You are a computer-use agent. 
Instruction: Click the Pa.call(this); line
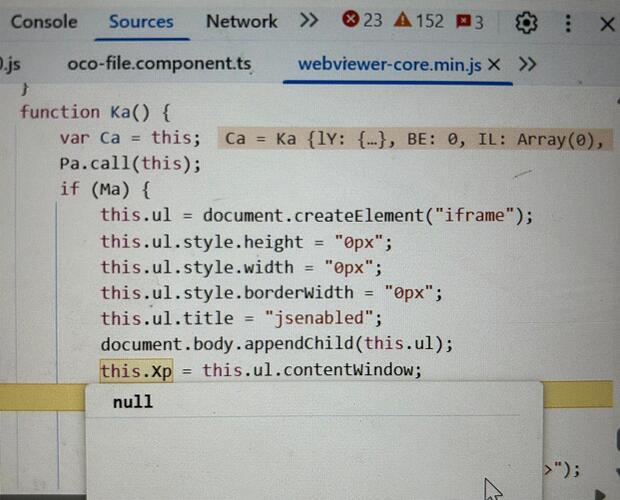[x=130, y=164]
